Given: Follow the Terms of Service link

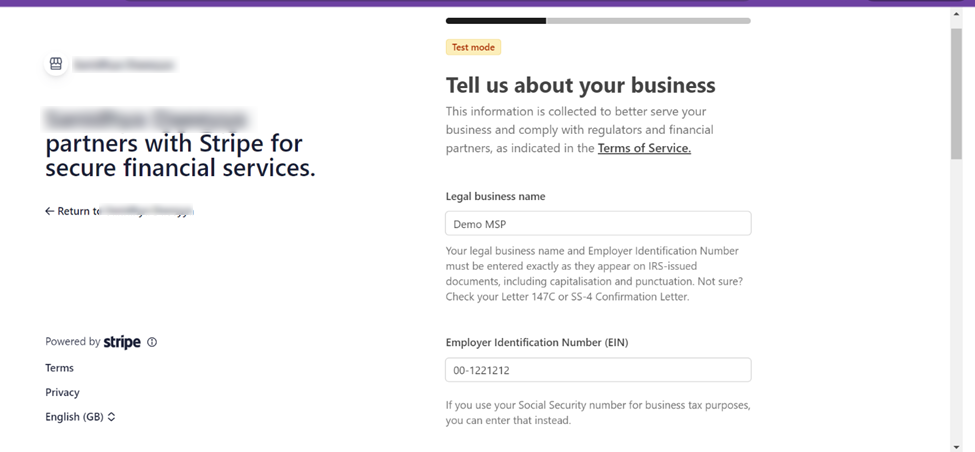Looking at the screenshot, I should [644, 148].
